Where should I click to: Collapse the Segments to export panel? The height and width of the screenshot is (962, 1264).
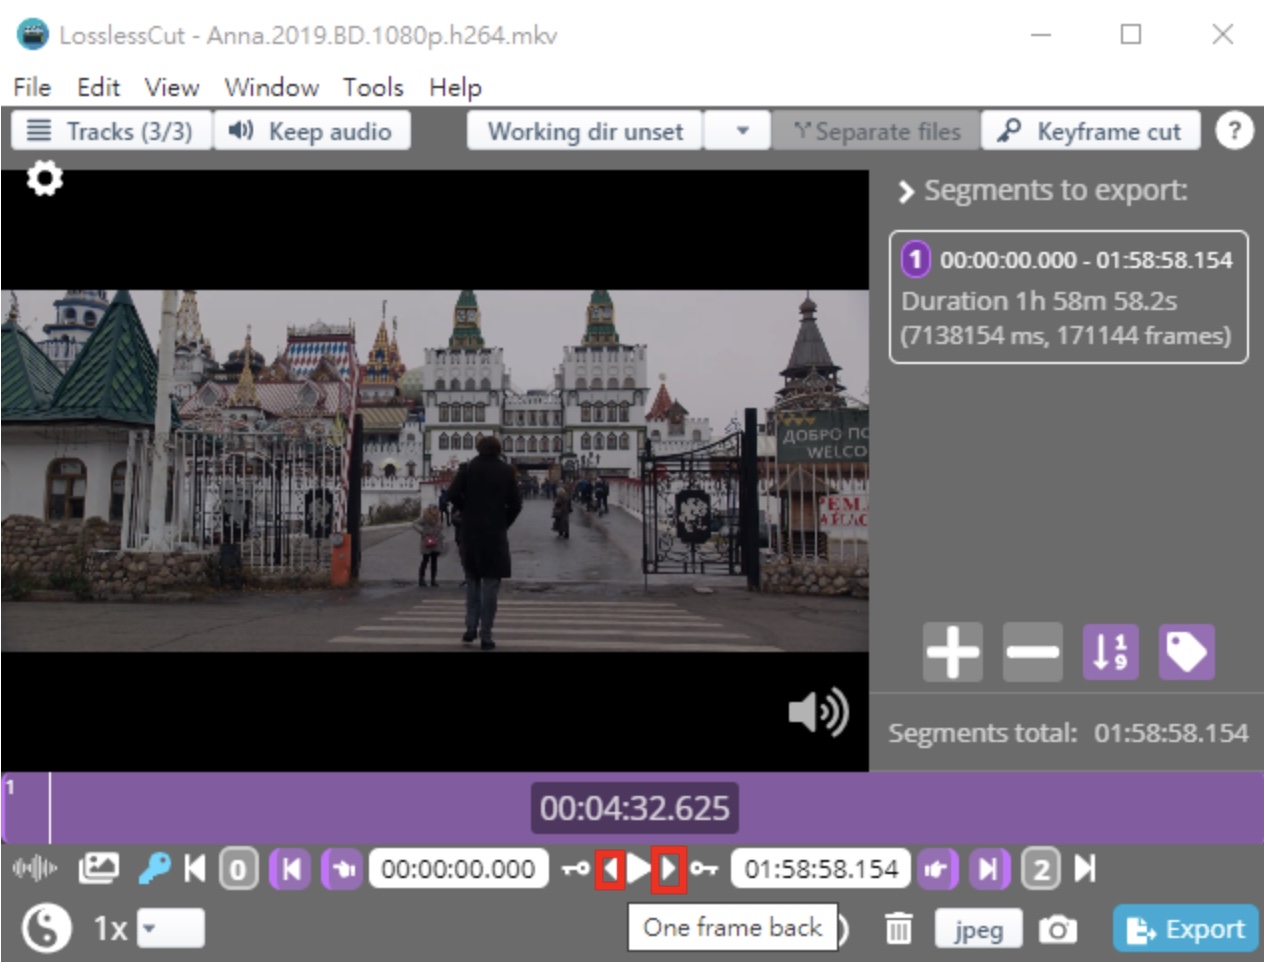(x=906, y=191)
